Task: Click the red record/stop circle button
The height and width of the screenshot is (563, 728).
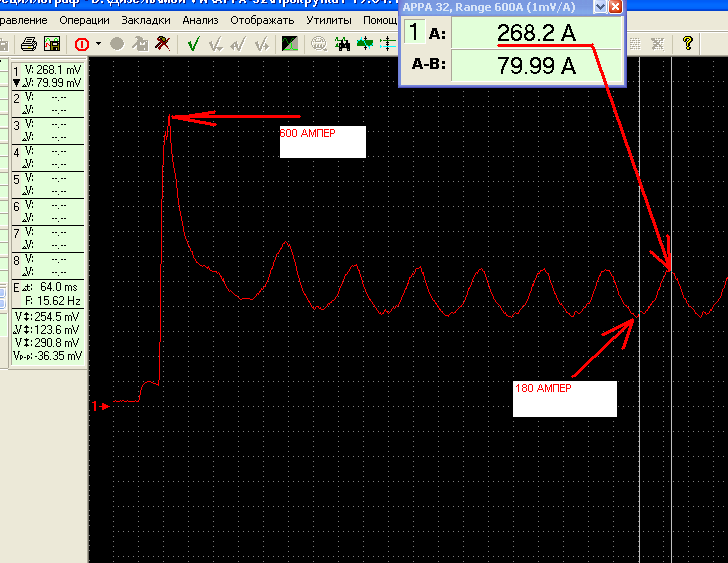Action: click(82, 44)
